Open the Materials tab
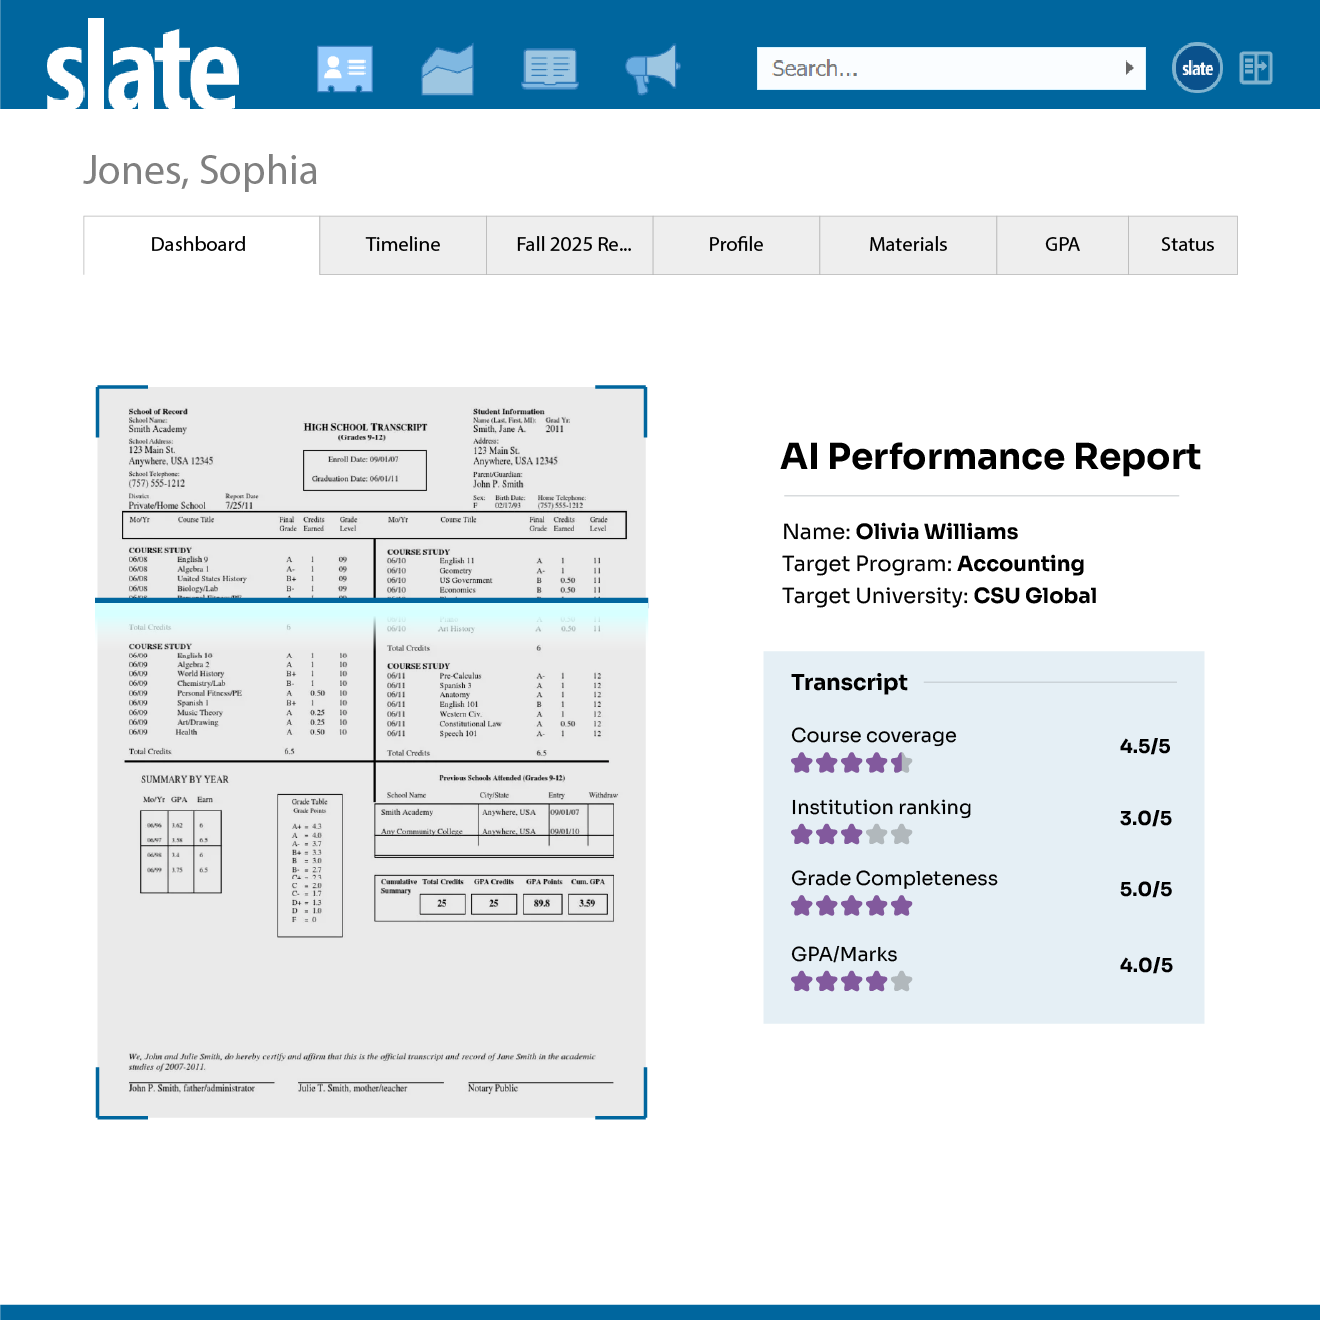This screenshot has height=1320, width=1320. (x=908, y=244)
